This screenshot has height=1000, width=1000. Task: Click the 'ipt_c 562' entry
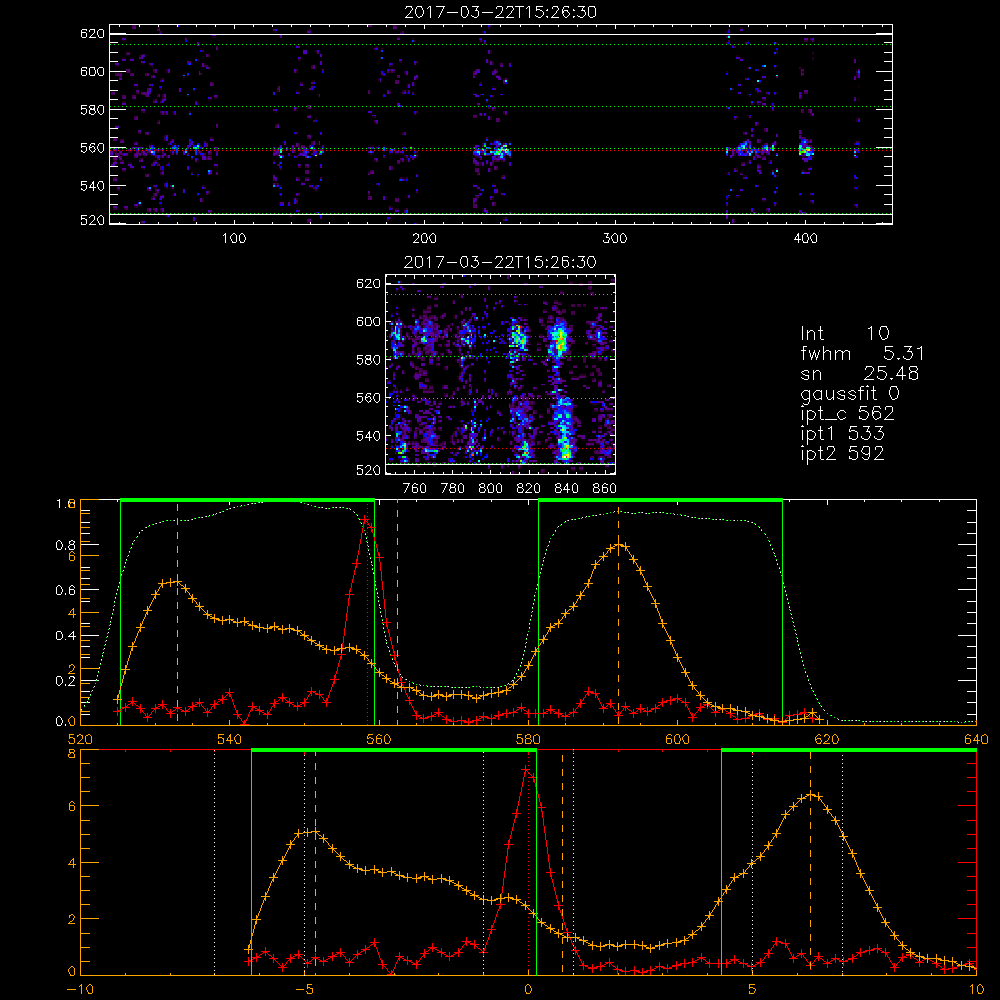coord(847,414)
